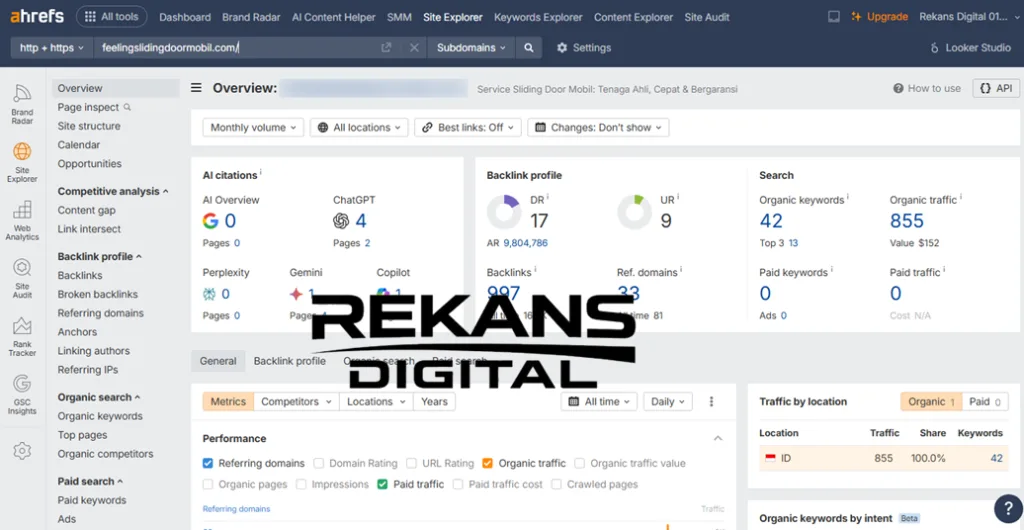Open Brand Radar in left sidebar
The width and height of the screenshot is (1024, 530).
pos(22,104)
